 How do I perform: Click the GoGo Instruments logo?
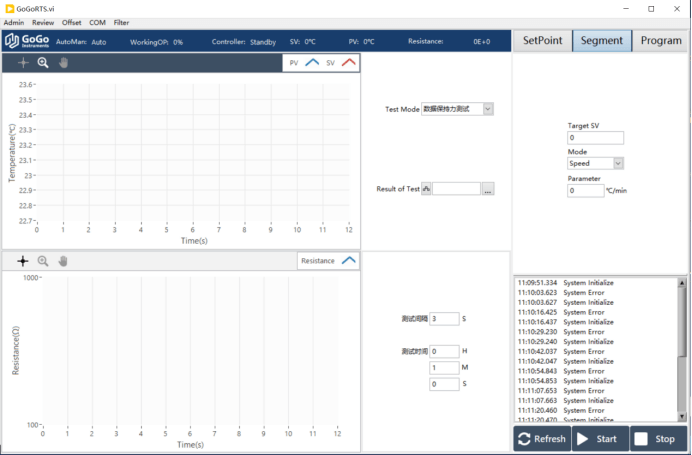pyautogui.click(x=27, y=42)
